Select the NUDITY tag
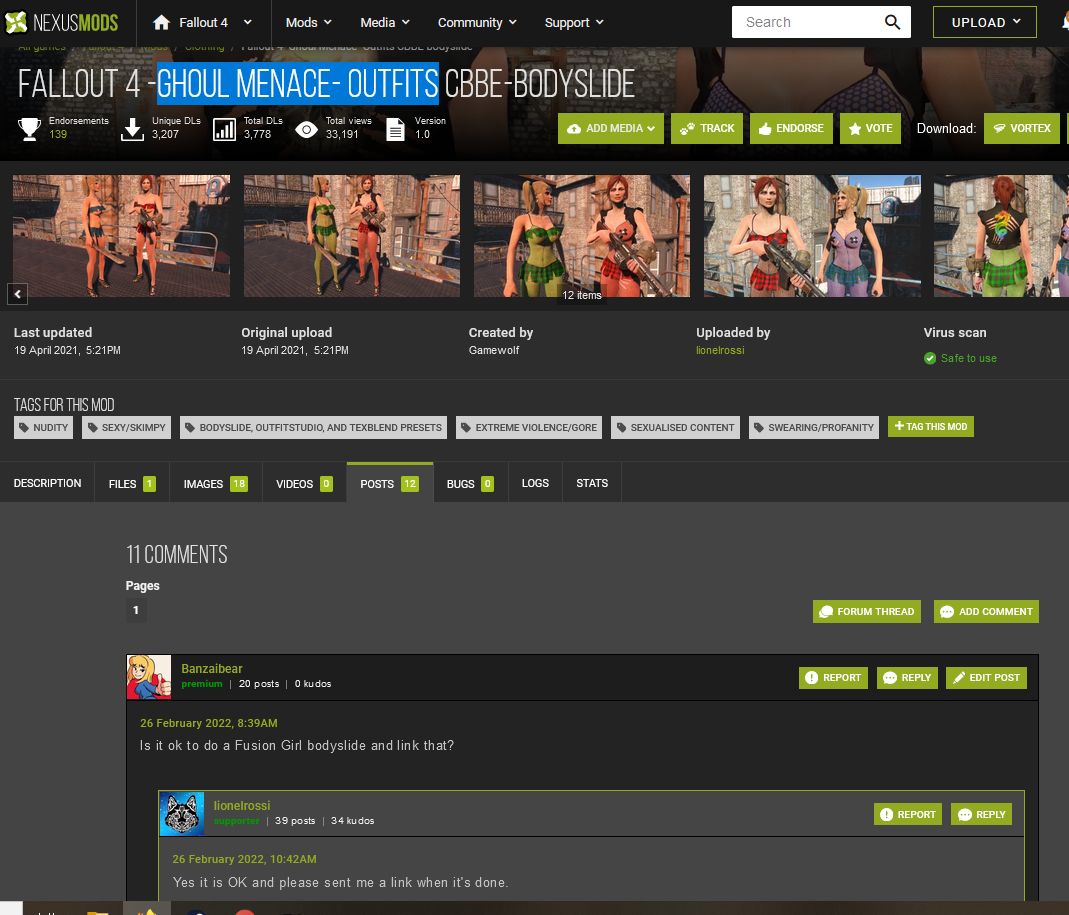1069x915 pixels. (x=44, y=428)
